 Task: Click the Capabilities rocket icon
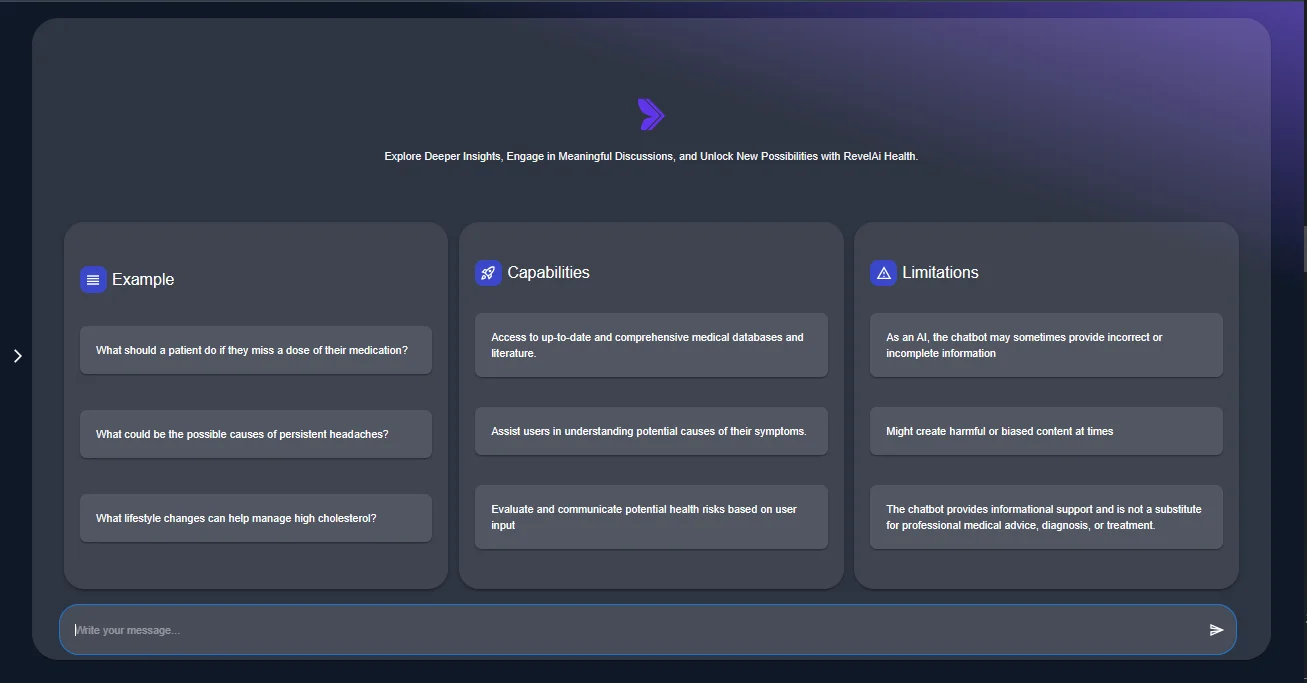[x=488, y=273]
